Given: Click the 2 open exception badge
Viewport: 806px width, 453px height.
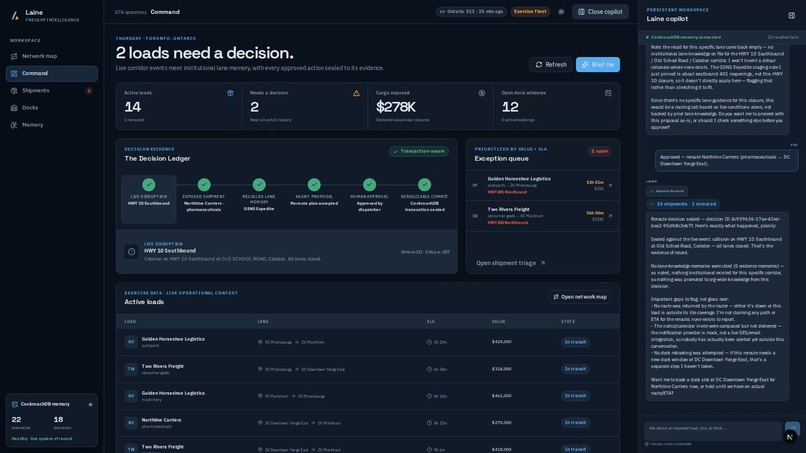Looking at the screenshot, I should click(599, 151).
